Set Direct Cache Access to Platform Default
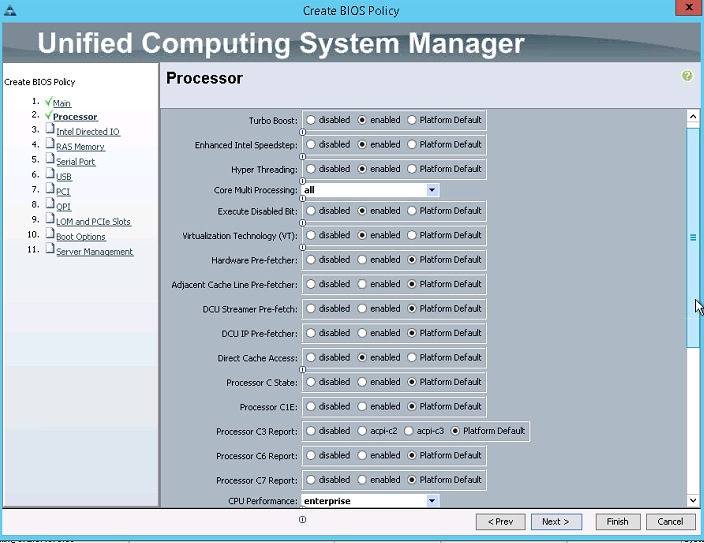This screenshot has width=704, height=543. click(412, 358)
